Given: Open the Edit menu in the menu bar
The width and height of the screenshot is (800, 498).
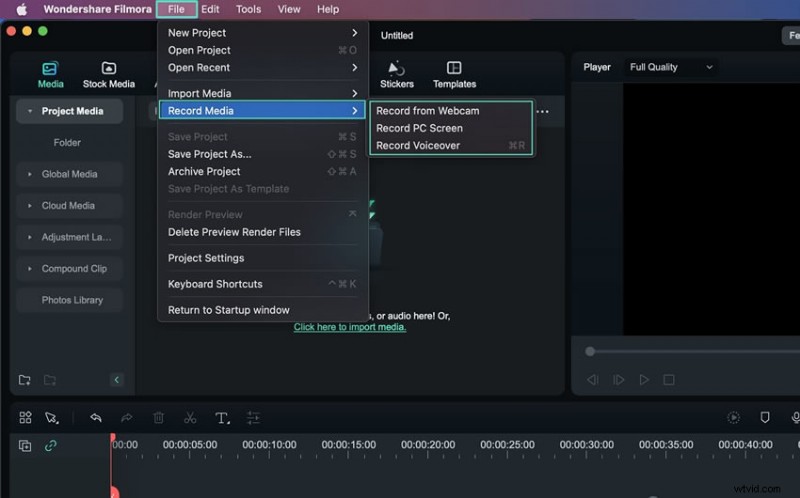Looking at the screenshot, I should pos(210,9).
